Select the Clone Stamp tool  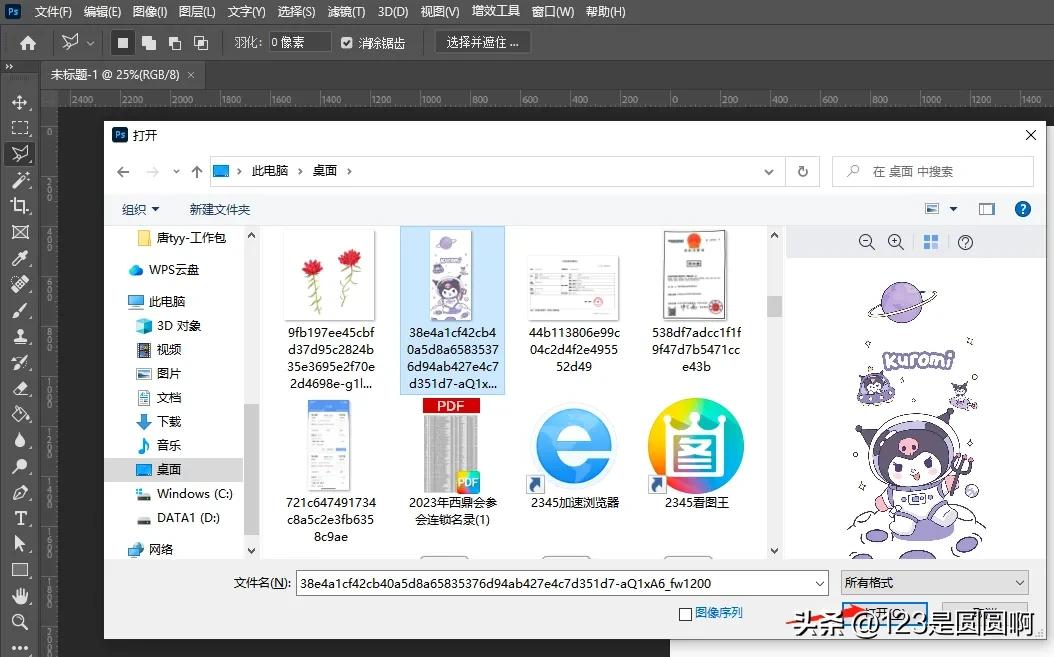click(20, 336)
